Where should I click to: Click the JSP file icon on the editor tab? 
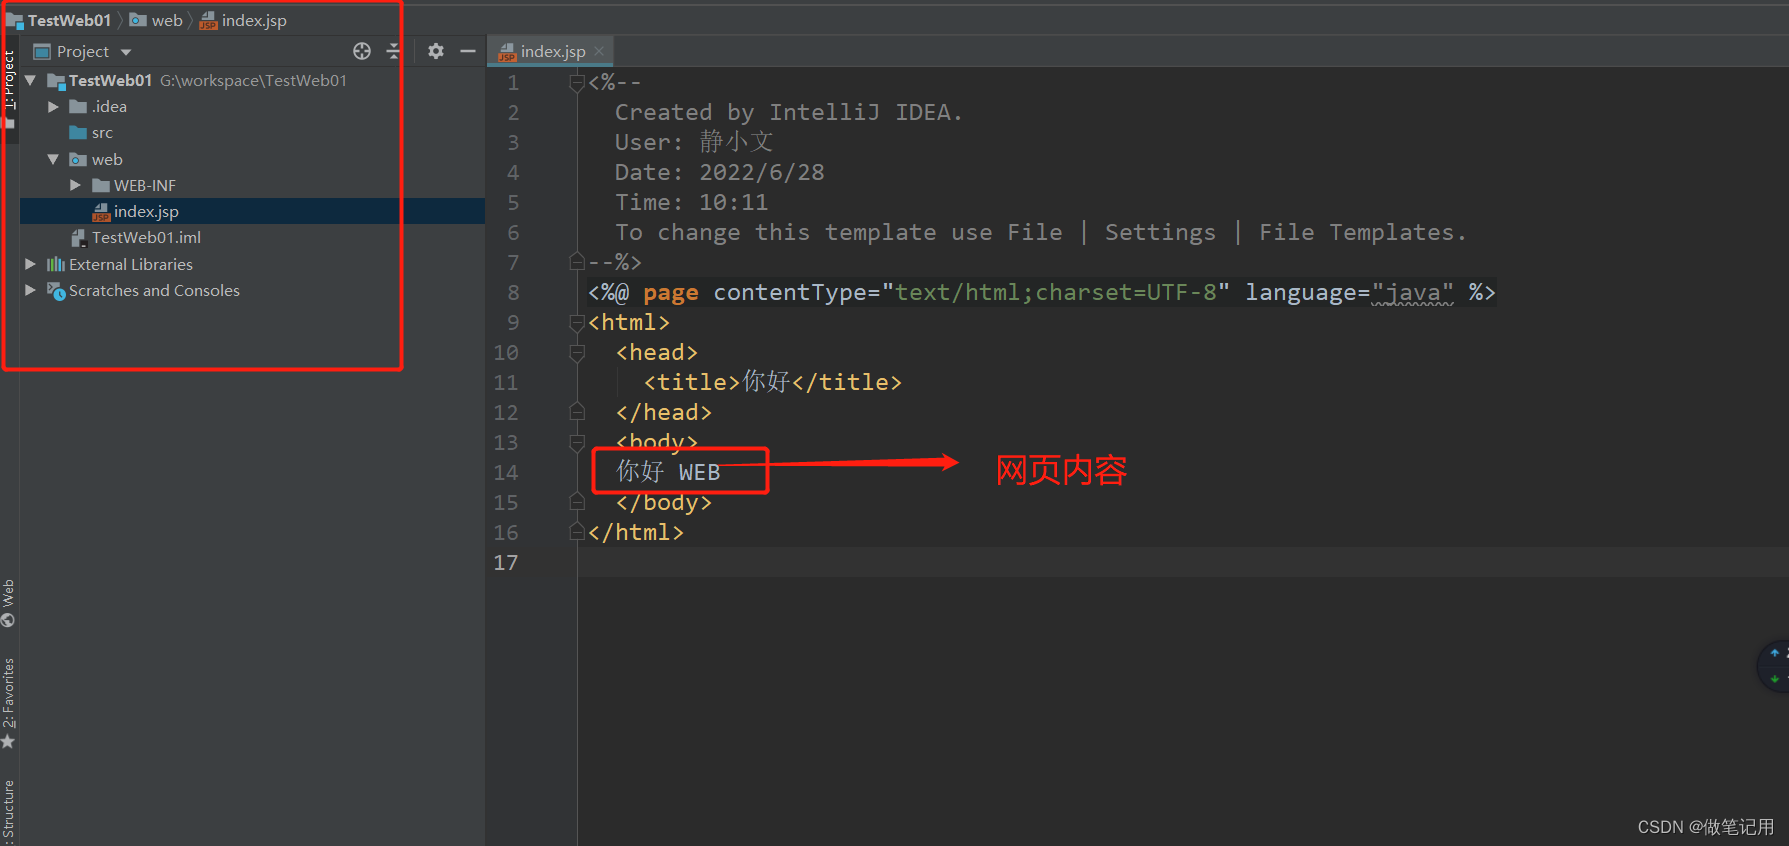tap(507, 52)
